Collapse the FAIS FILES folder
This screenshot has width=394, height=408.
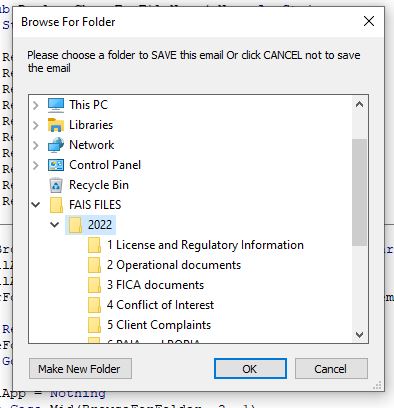[x=36, y=205]
